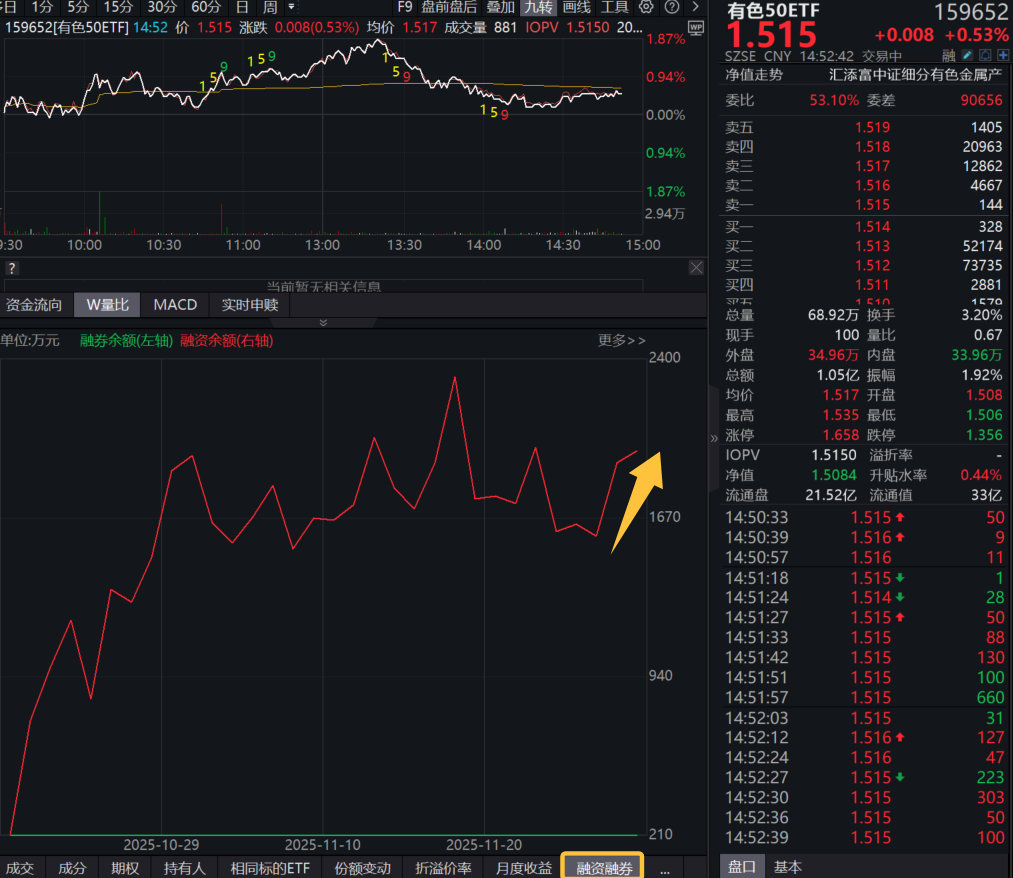Click 汇添富中证细分有色金属产 index name

tap(915, 75)
